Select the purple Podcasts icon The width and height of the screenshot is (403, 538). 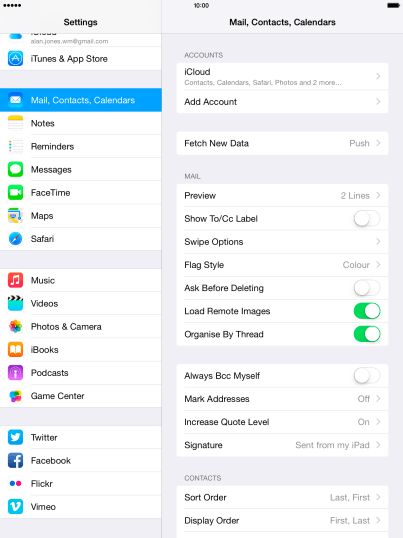tap(15, 373)
